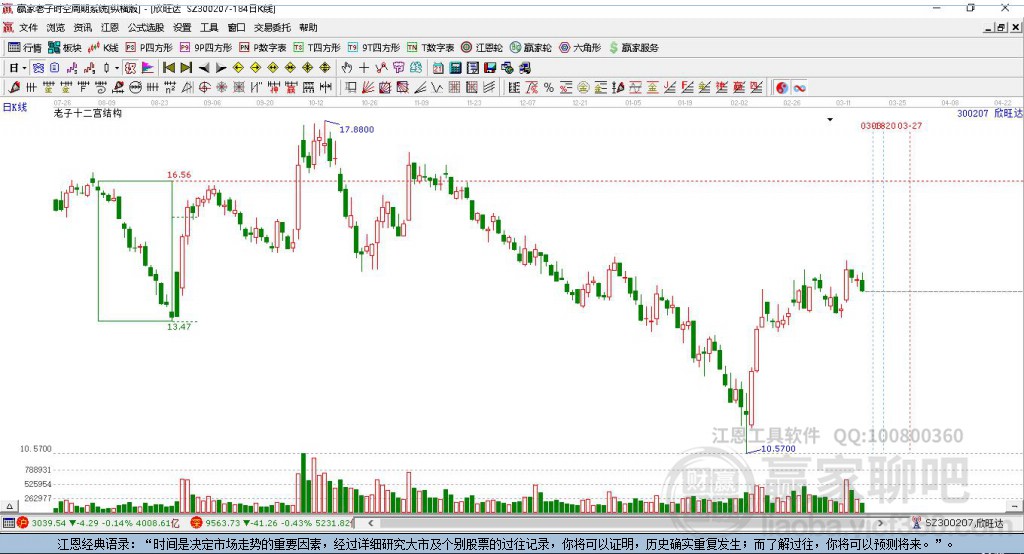Open the P数字表 tool
Screen dimensions: 1024x554
[263, 48]
